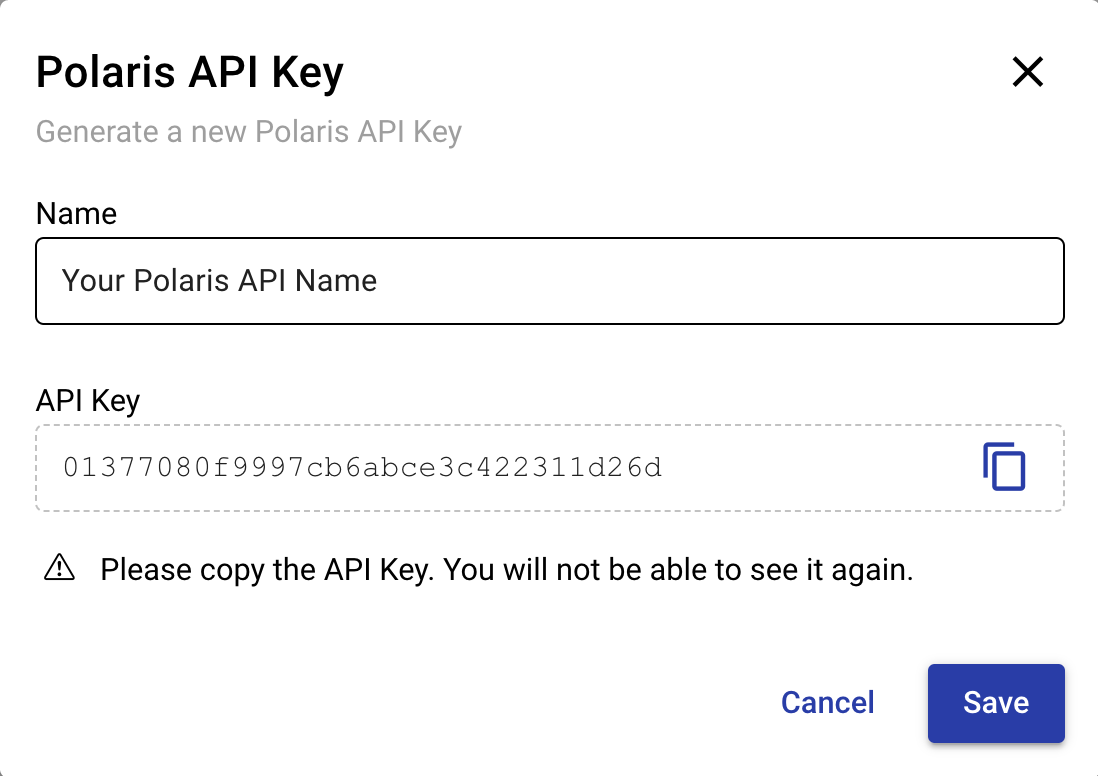Click the 'Polaris API Key' dialog title

[x=190, y=72]
